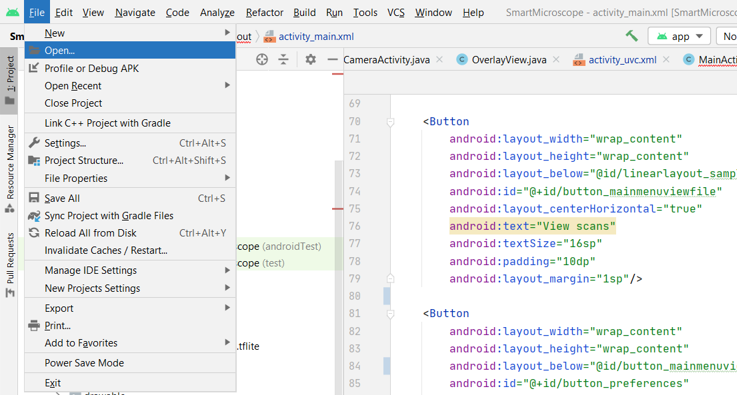Image resolution: width=737 pixels, height=395 pixels.
Task: Click the collapse all icon in Project panel
Action: [283, 60]
